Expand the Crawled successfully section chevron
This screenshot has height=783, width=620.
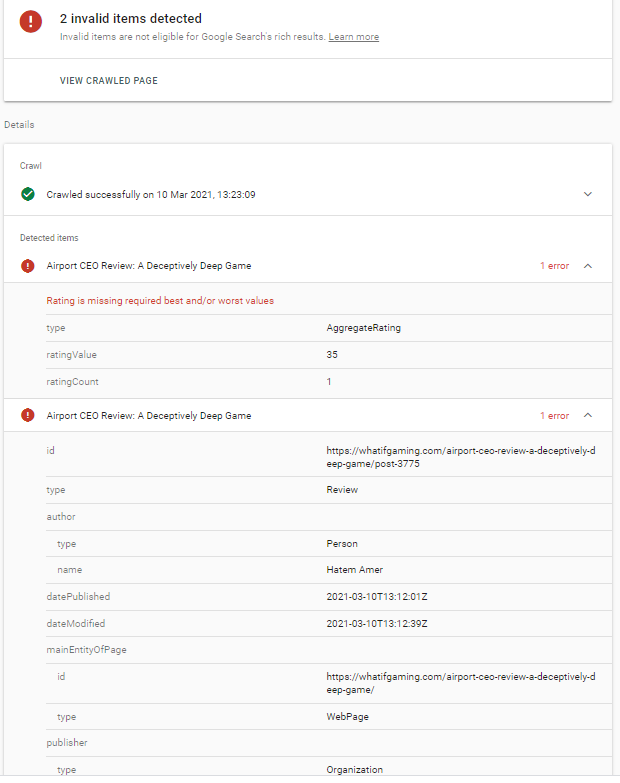(588, 194)
